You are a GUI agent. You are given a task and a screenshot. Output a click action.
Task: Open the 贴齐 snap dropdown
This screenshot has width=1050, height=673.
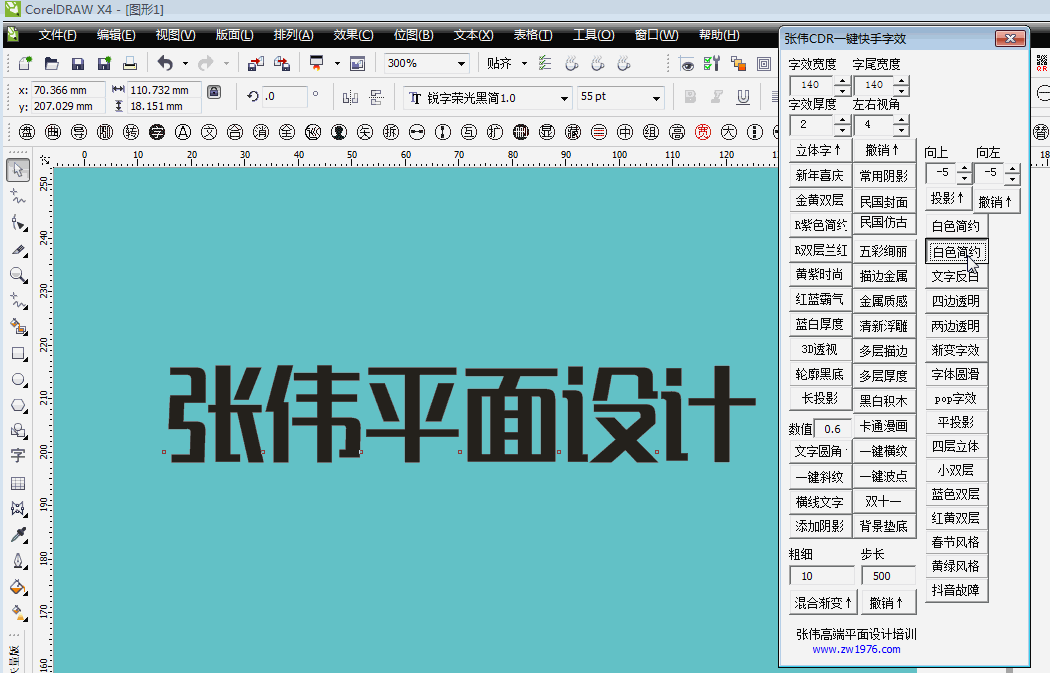point(524,64)
